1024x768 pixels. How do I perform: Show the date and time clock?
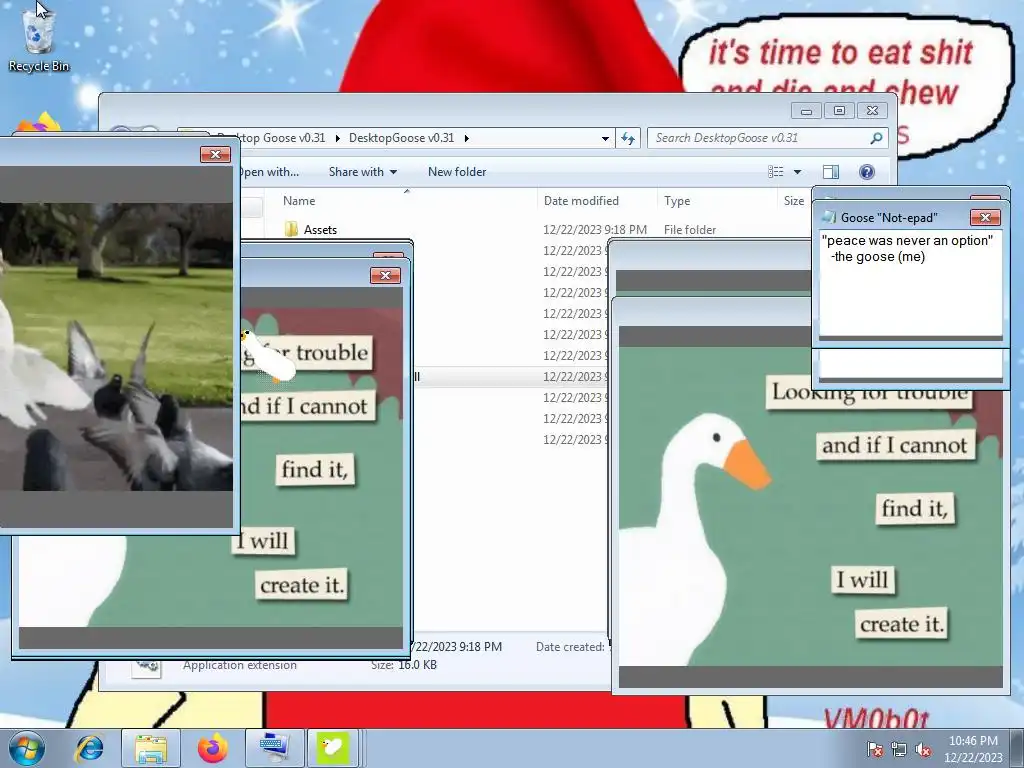point(973,749)
